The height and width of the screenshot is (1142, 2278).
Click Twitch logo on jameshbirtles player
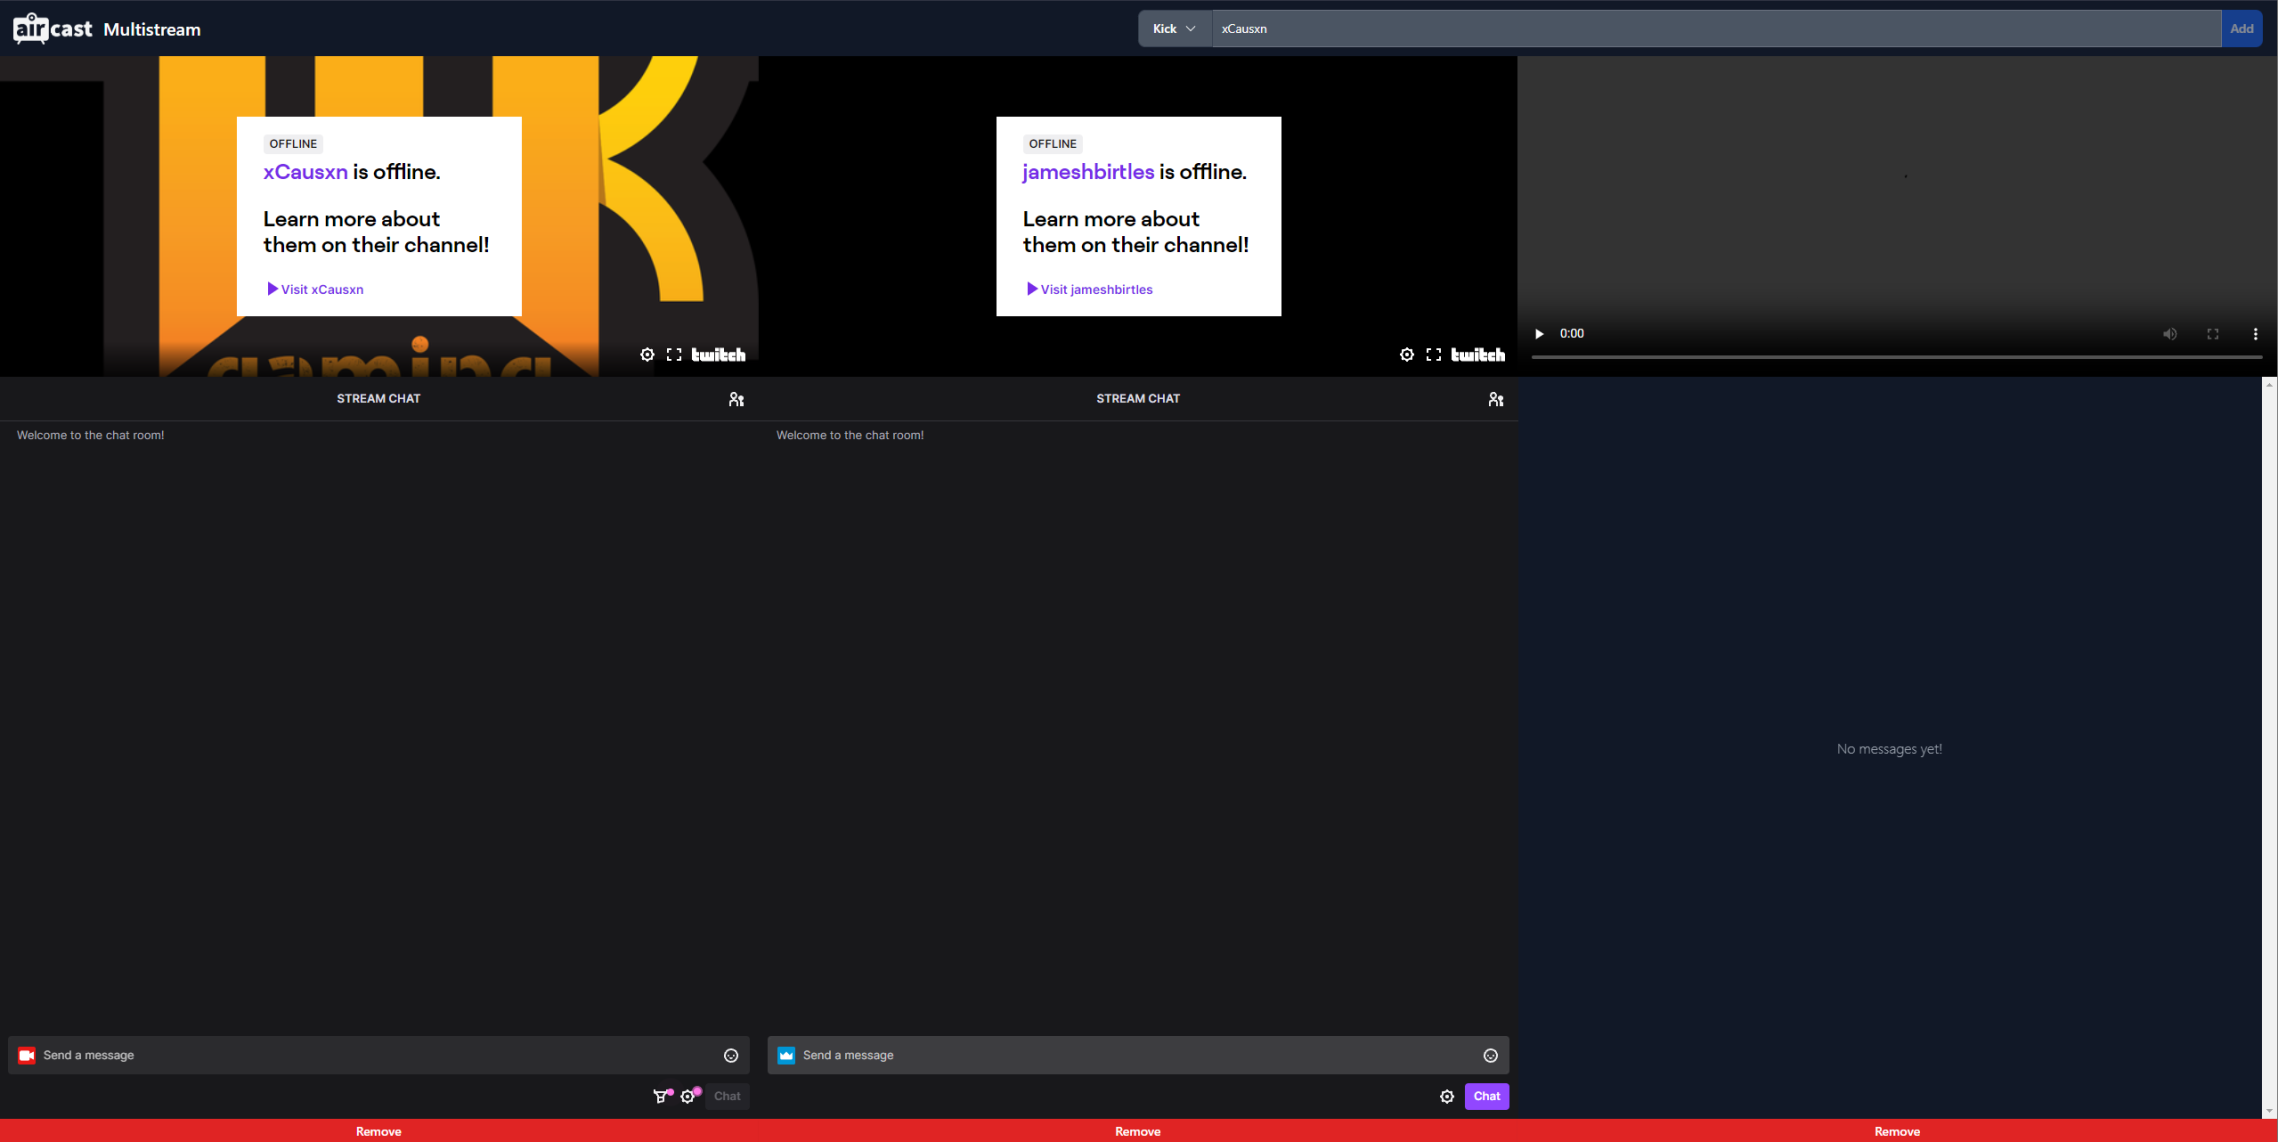click(1478, 355)
